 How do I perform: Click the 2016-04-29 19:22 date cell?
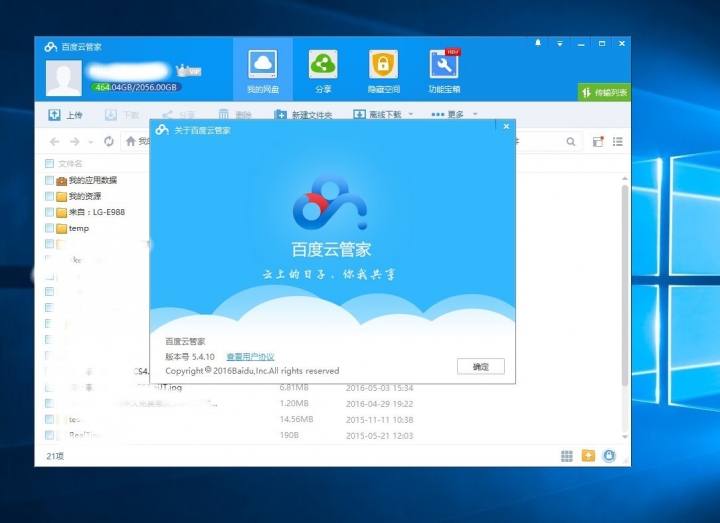pyautogui.click(x=380, y=404)
